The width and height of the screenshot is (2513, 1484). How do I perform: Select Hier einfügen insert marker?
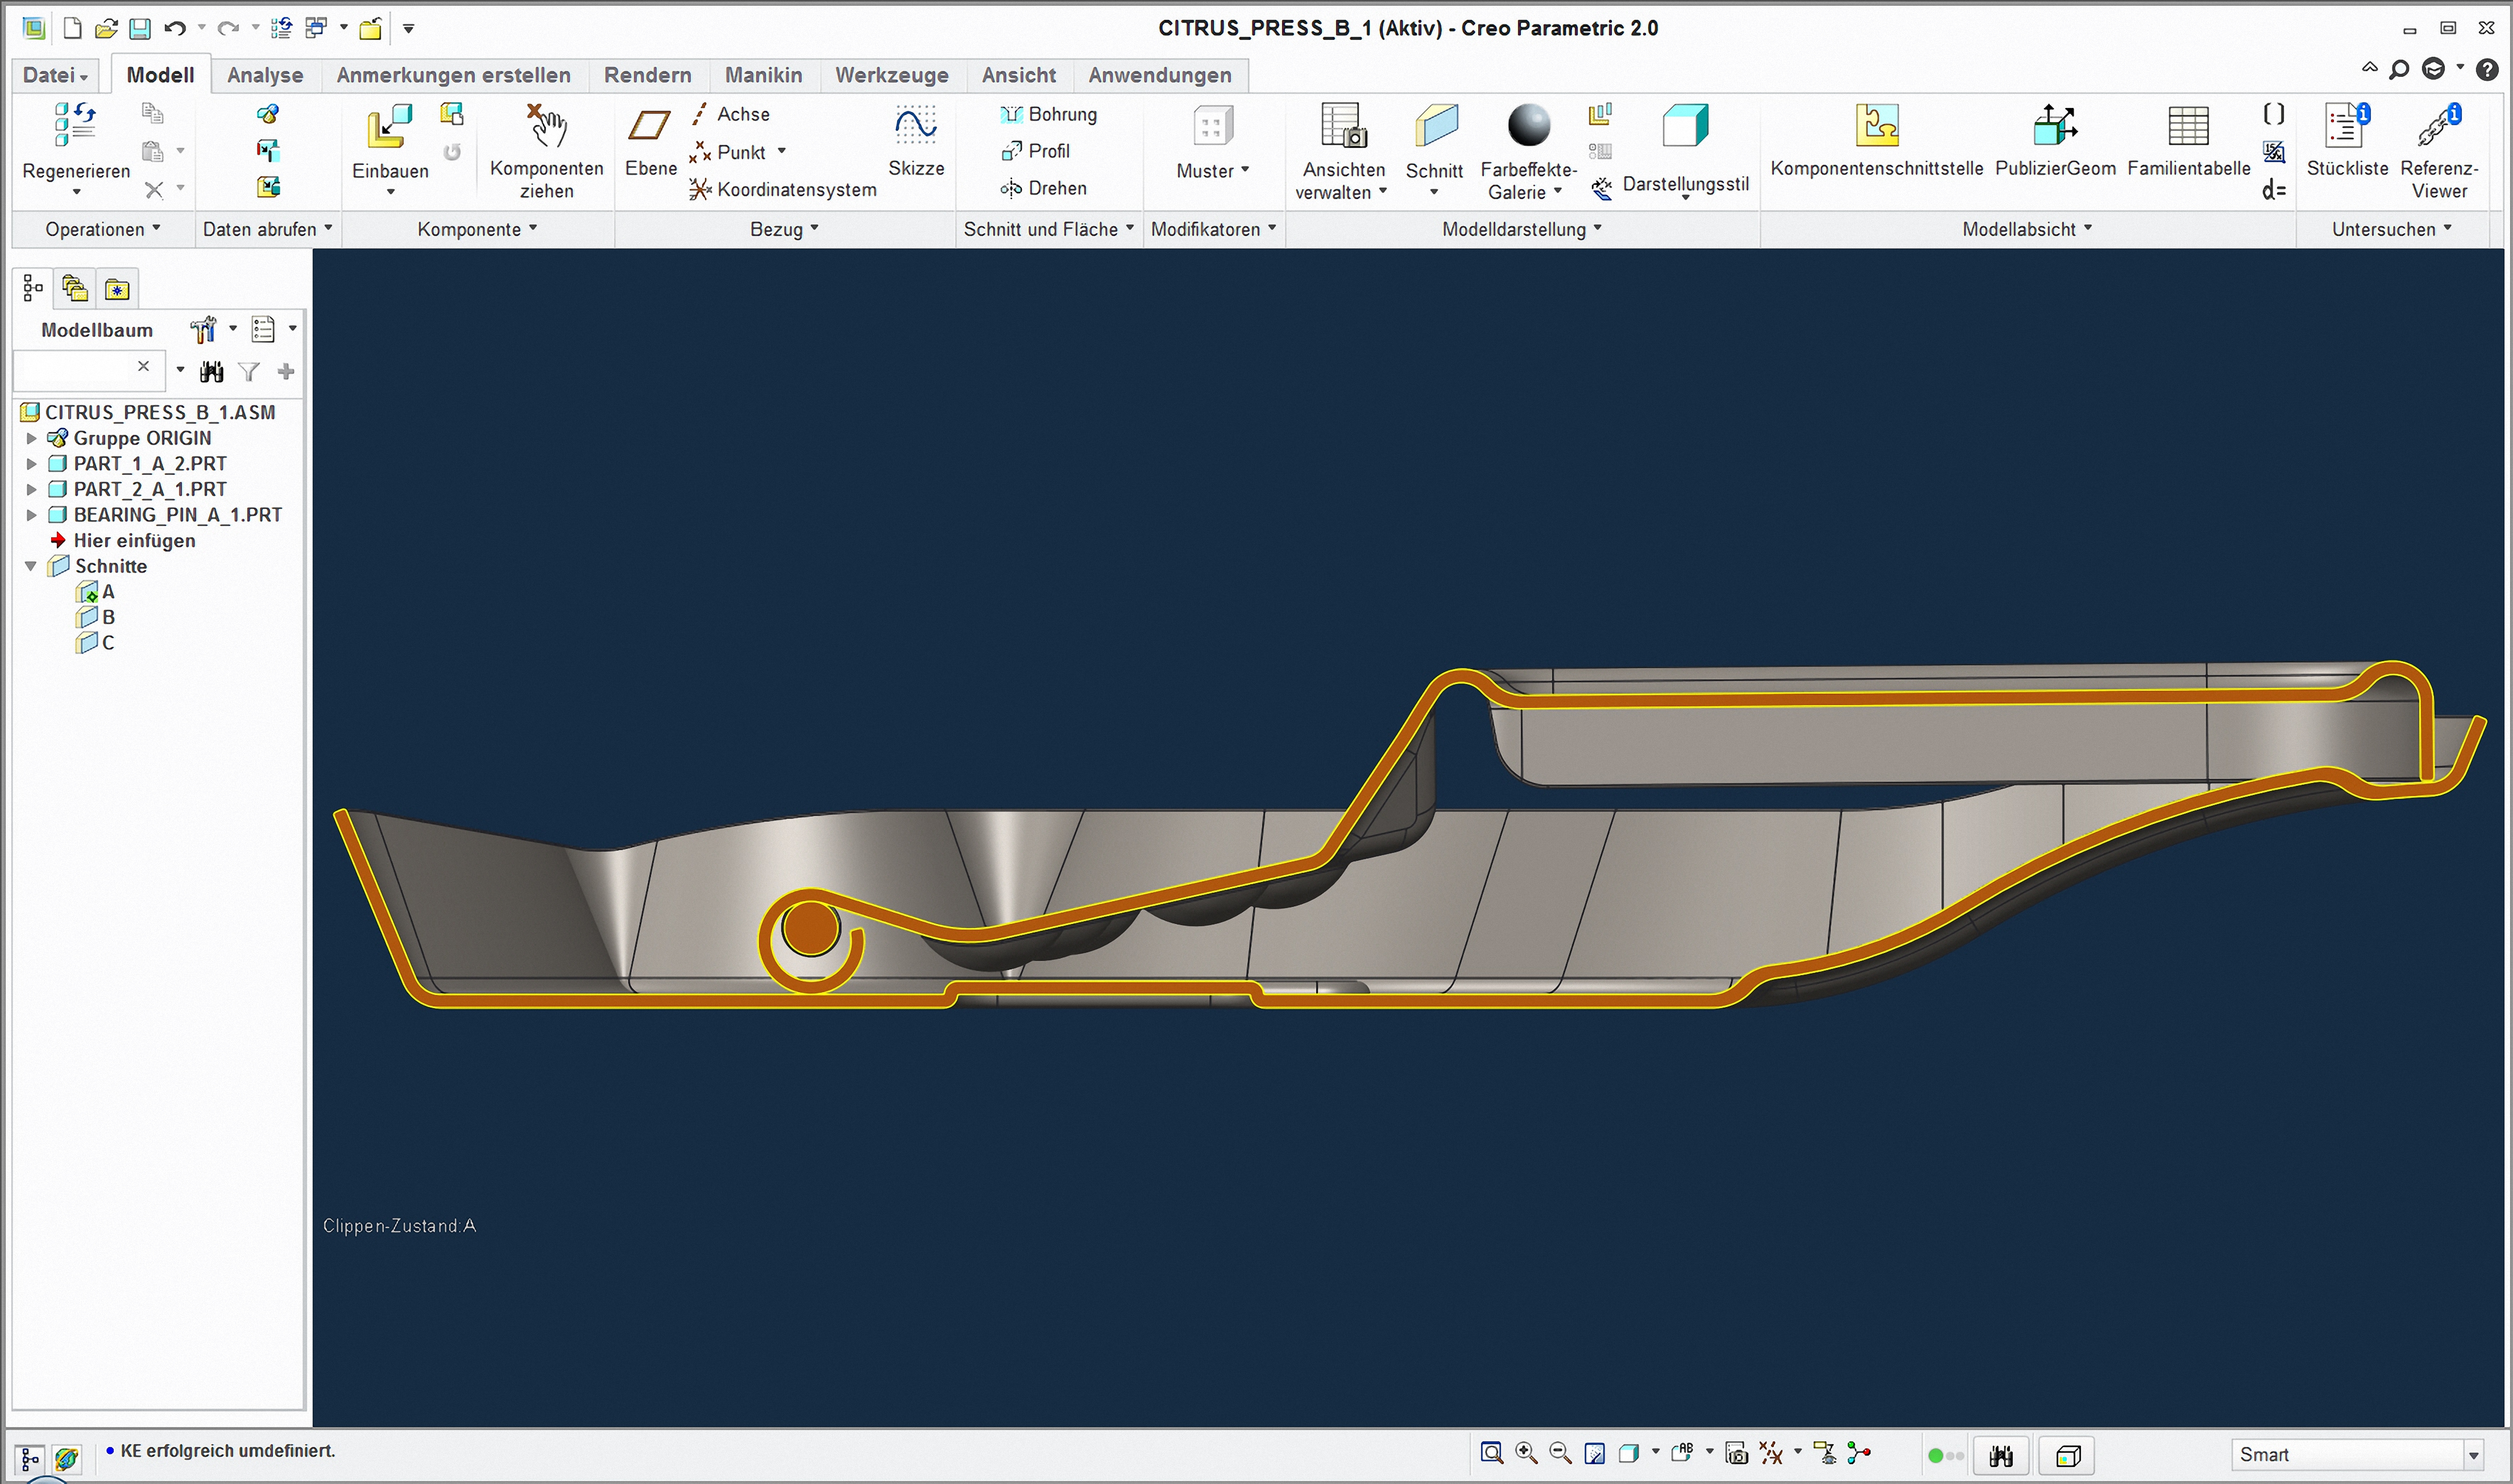point(123,541)
